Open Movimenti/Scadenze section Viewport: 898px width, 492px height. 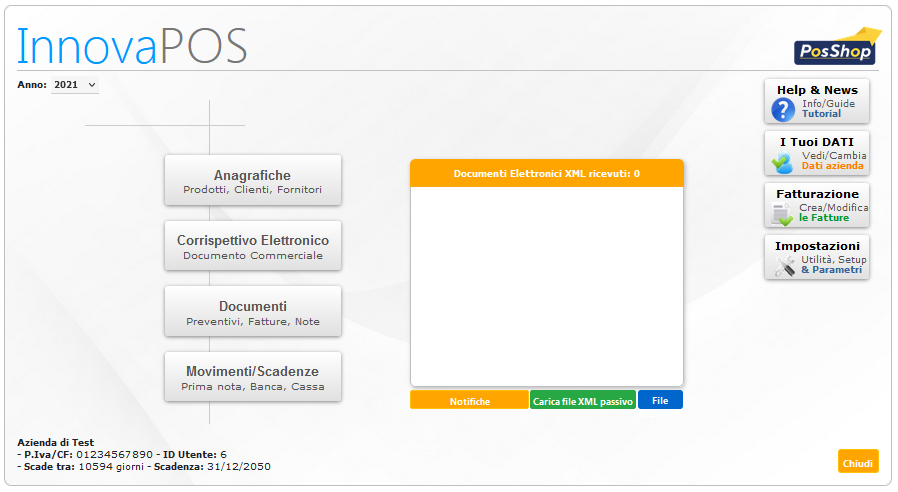coord(253,377)
